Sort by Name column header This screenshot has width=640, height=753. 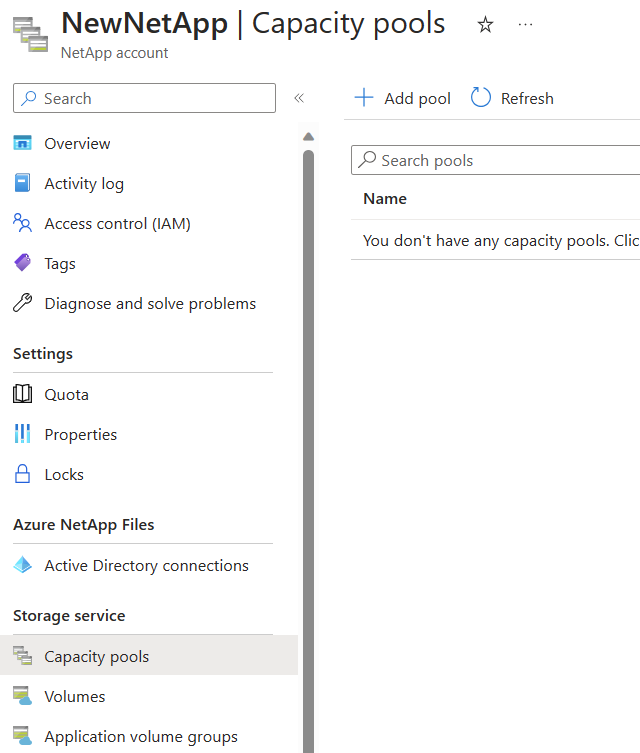385,199
